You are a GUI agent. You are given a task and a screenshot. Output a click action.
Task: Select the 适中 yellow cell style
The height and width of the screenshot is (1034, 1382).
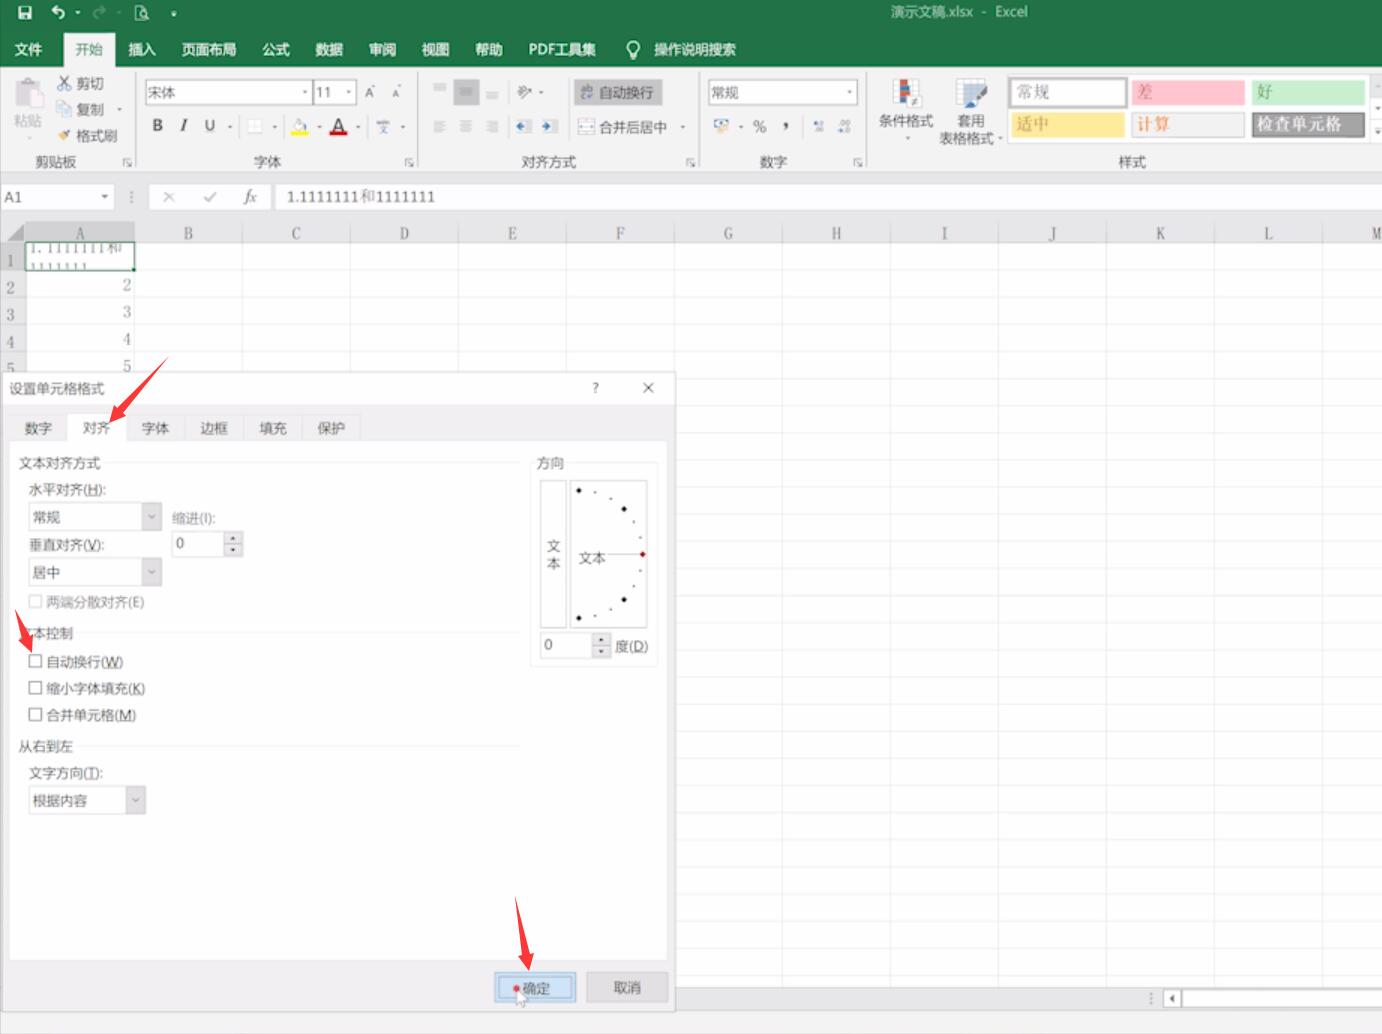1067,124
